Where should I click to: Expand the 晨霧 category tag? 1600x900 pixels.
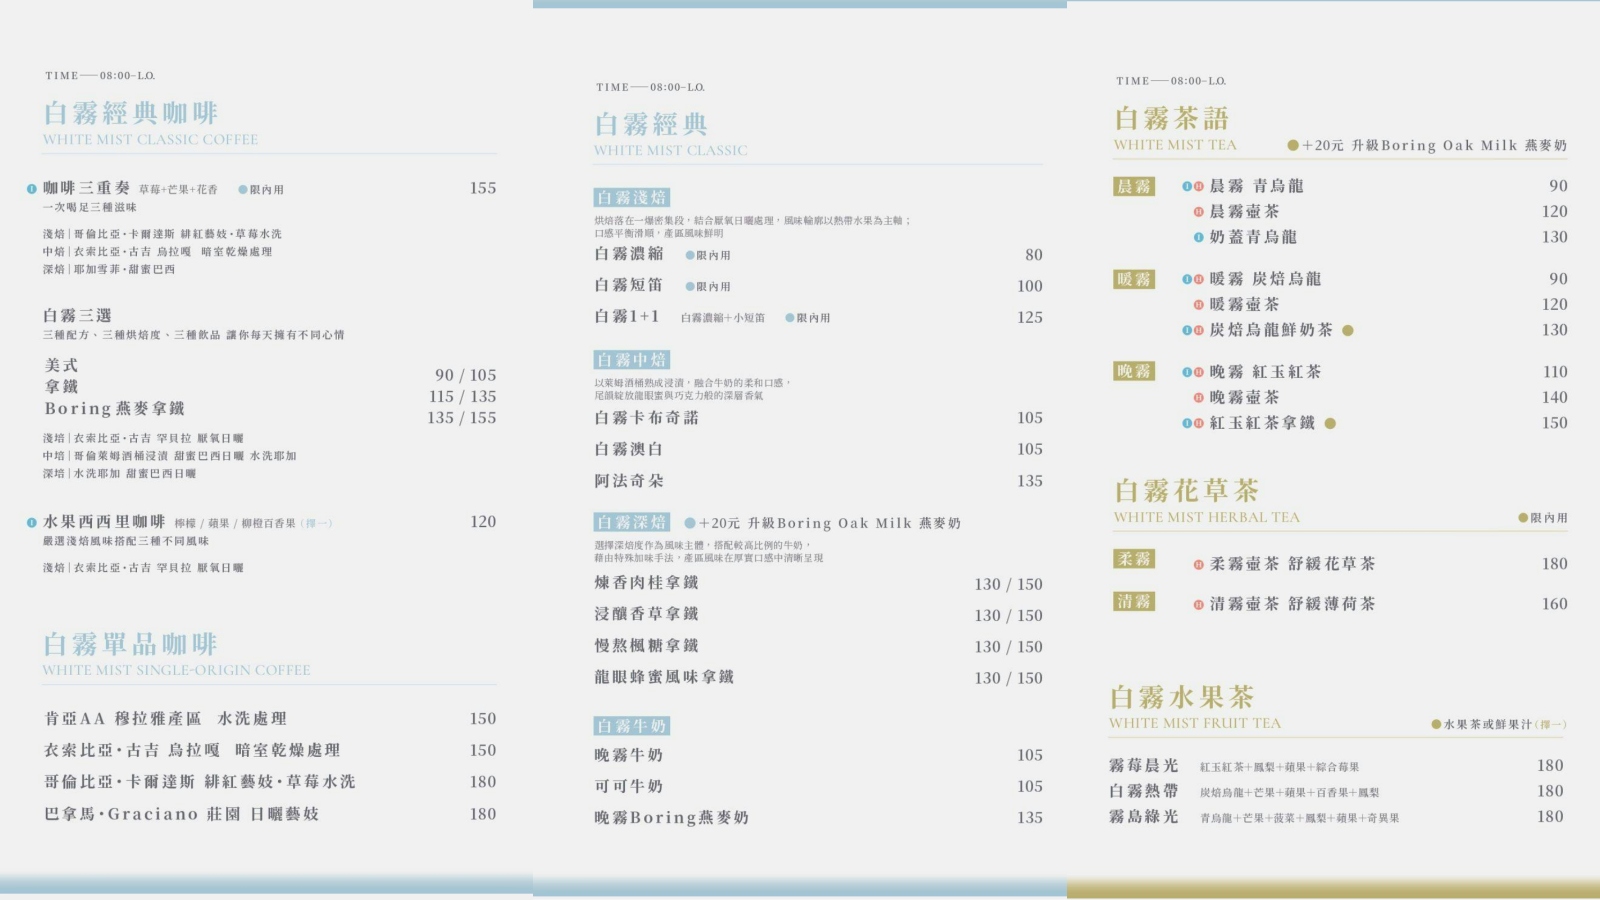1134,185
